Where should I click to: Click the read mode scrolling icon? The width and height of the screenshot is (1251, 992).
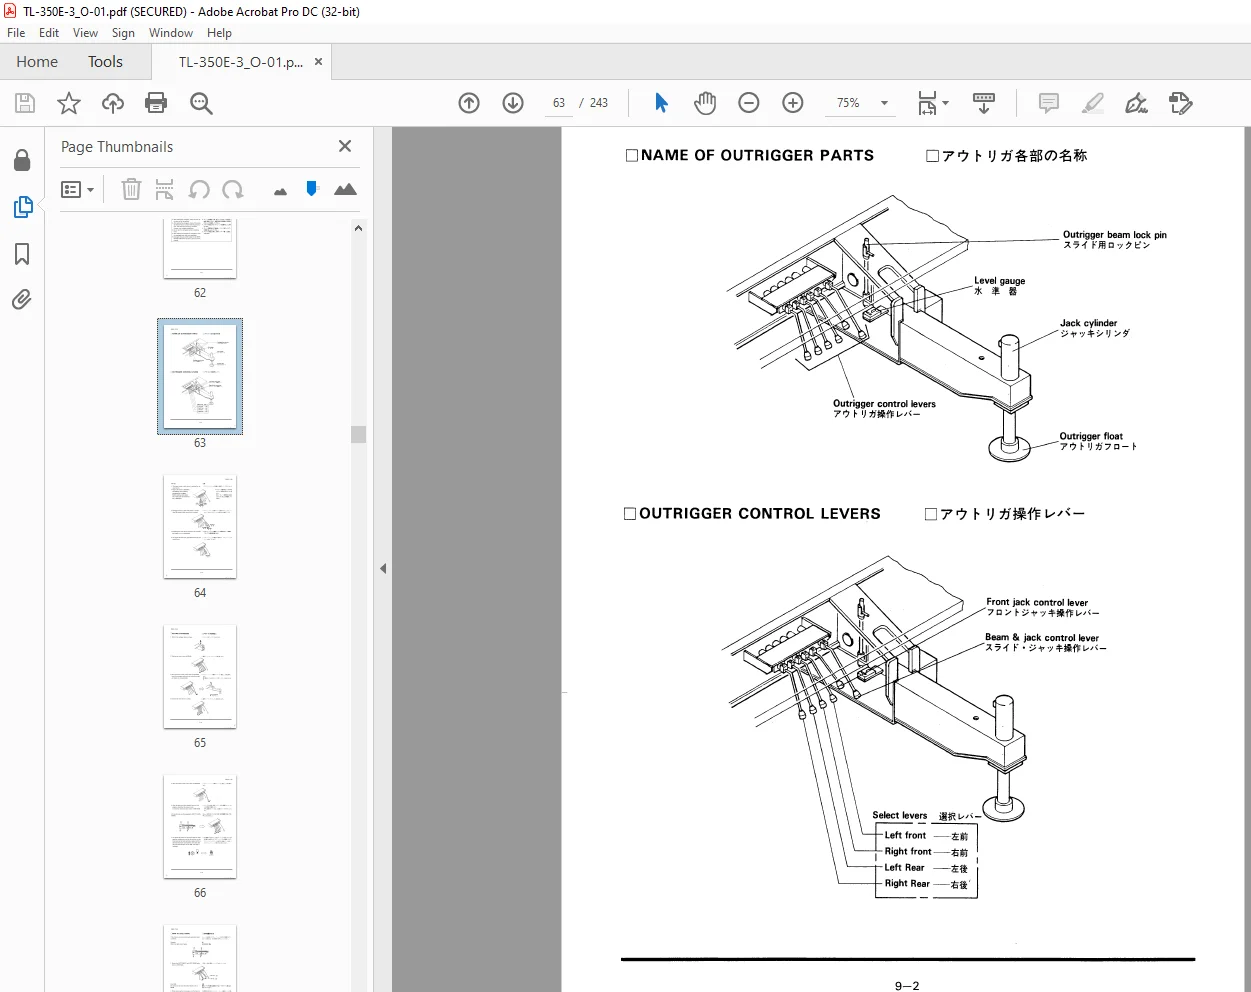[984, 103]
